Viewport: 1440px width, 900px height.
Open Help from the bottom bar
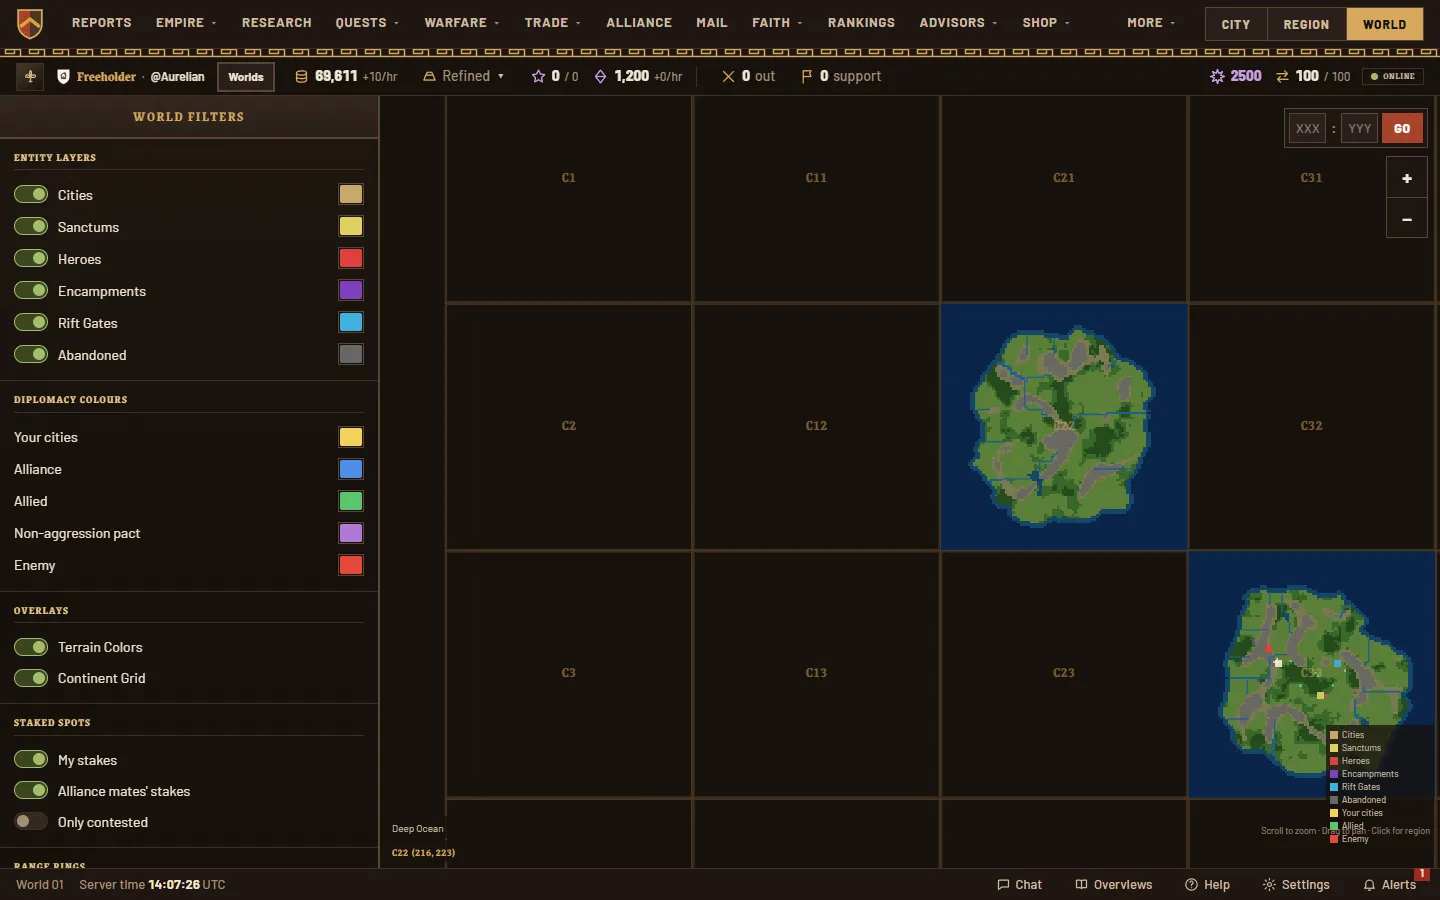pyautogui.click(x=1207, y=885)
